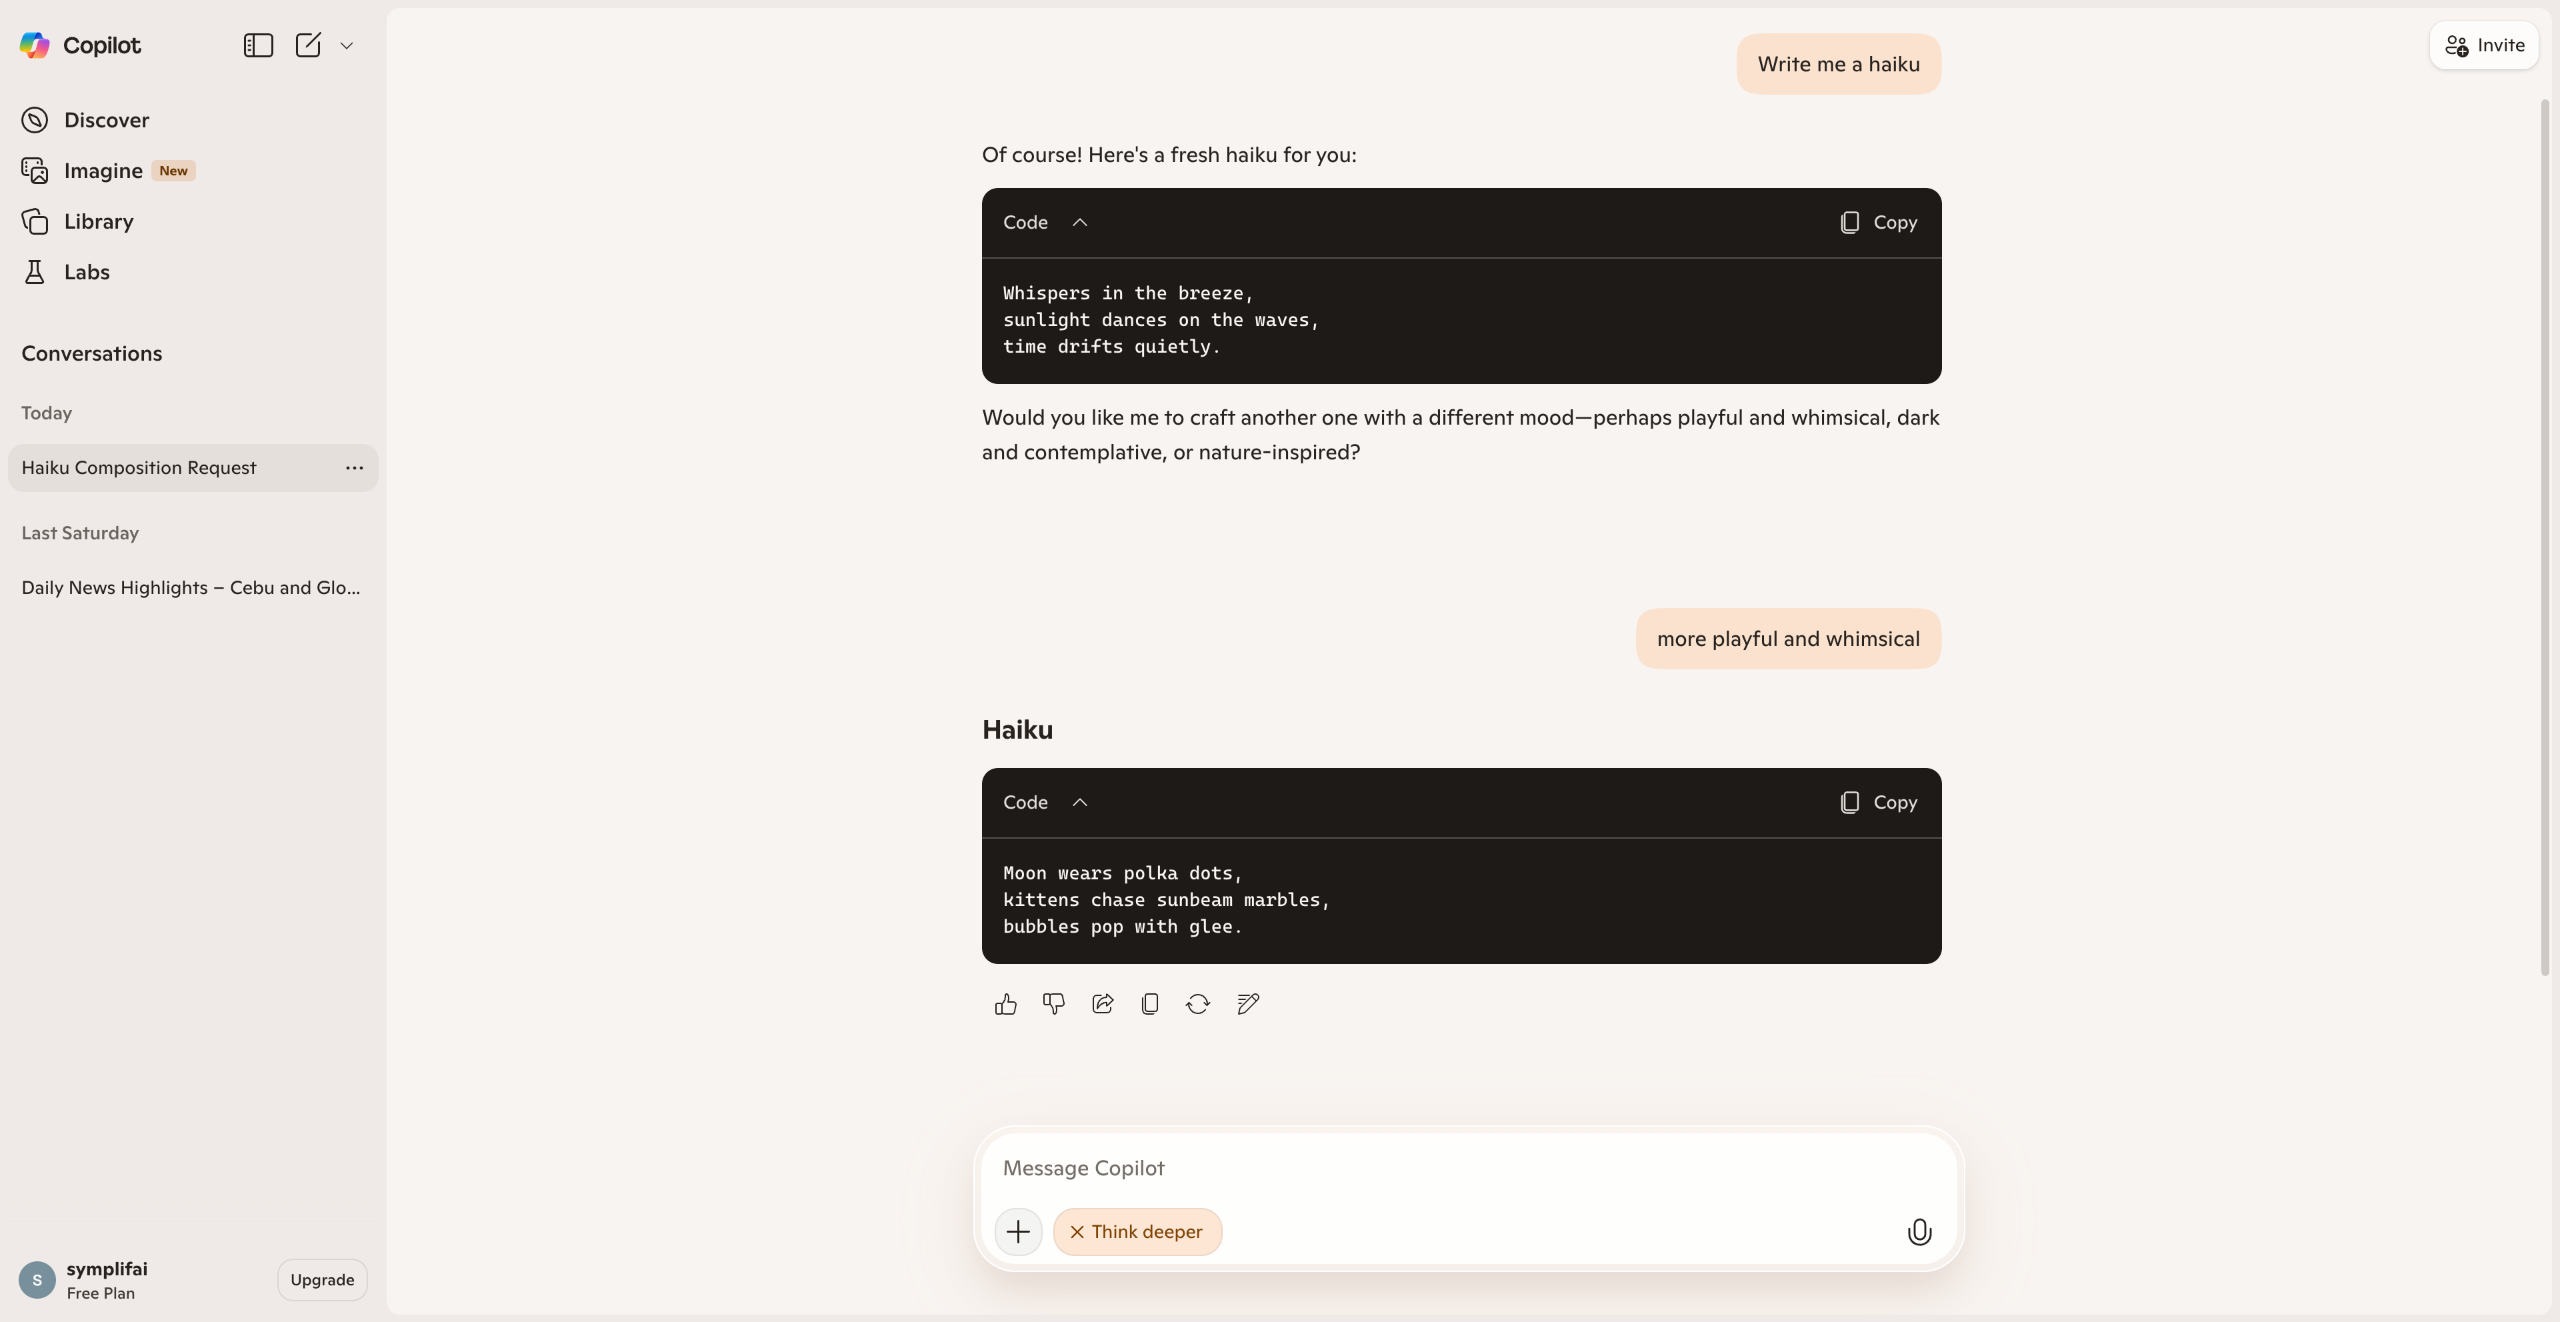Open the Imagine section
2560x1322 pixels.
(103, 171)
